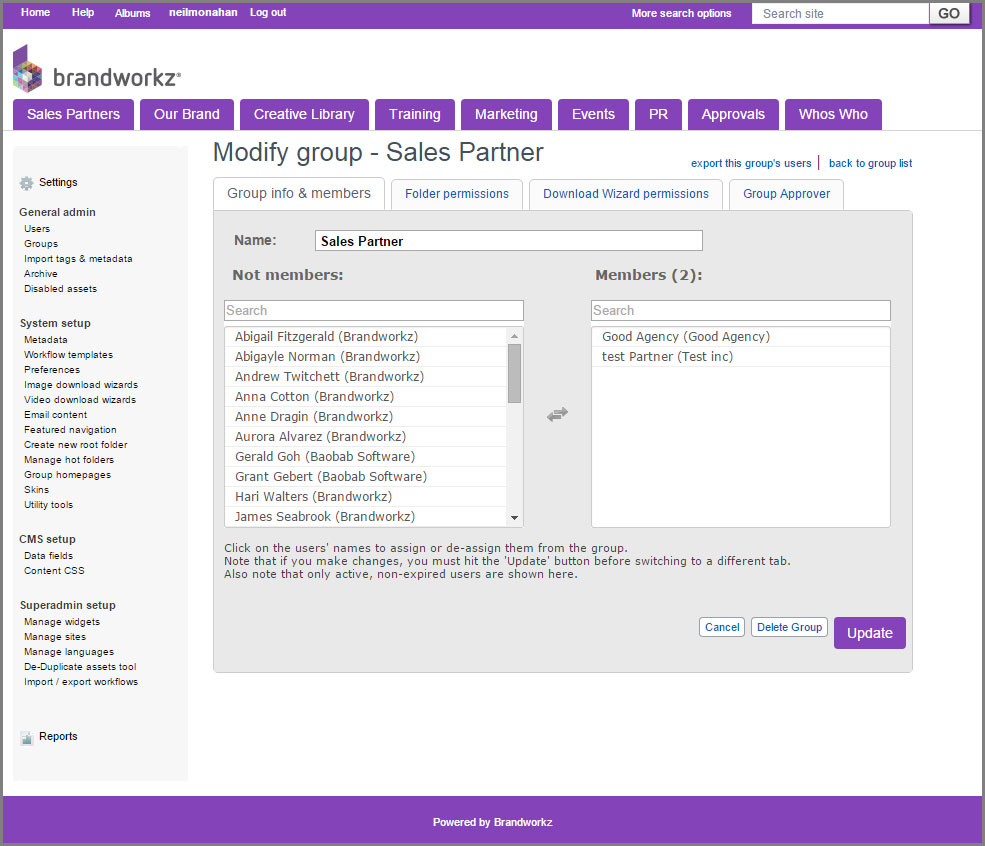Click the GO search button
This screenshot has width=985, height=846.
click(949, 14)
